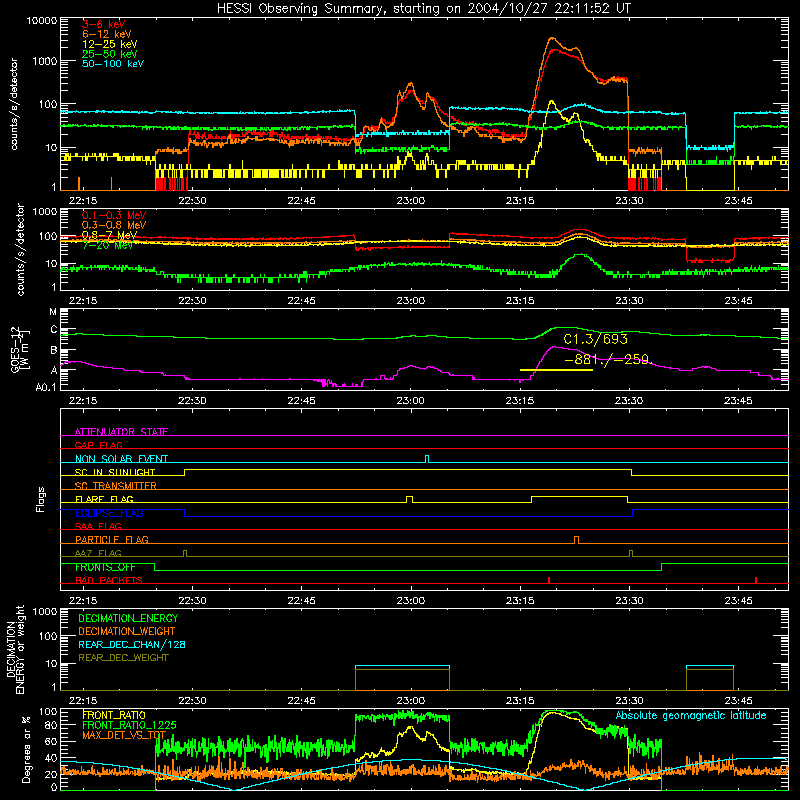Screen dimensions: 800x800
Task: Select the ATTENUATOR_STATE flag label
Action: (x=121, y=432)
